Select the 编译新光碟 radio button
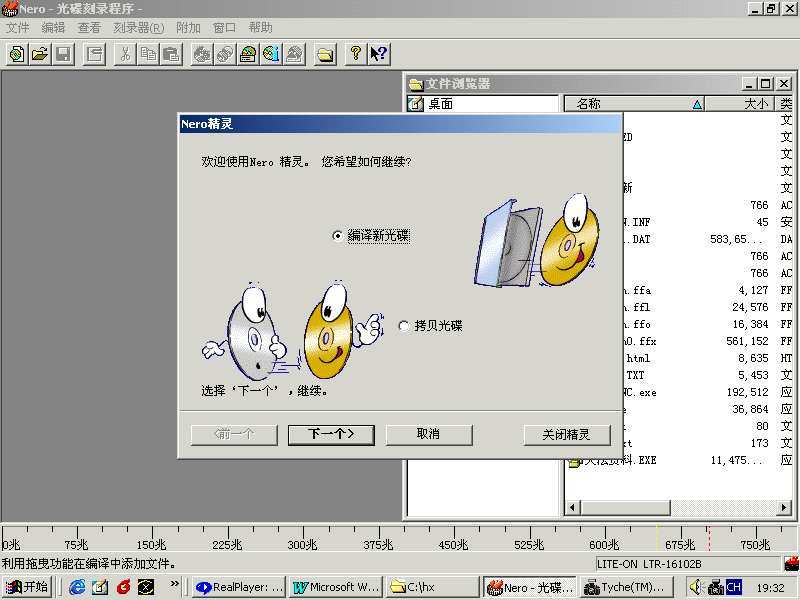Viewport: 800px width, 600px height. click(x=338, y=236)
